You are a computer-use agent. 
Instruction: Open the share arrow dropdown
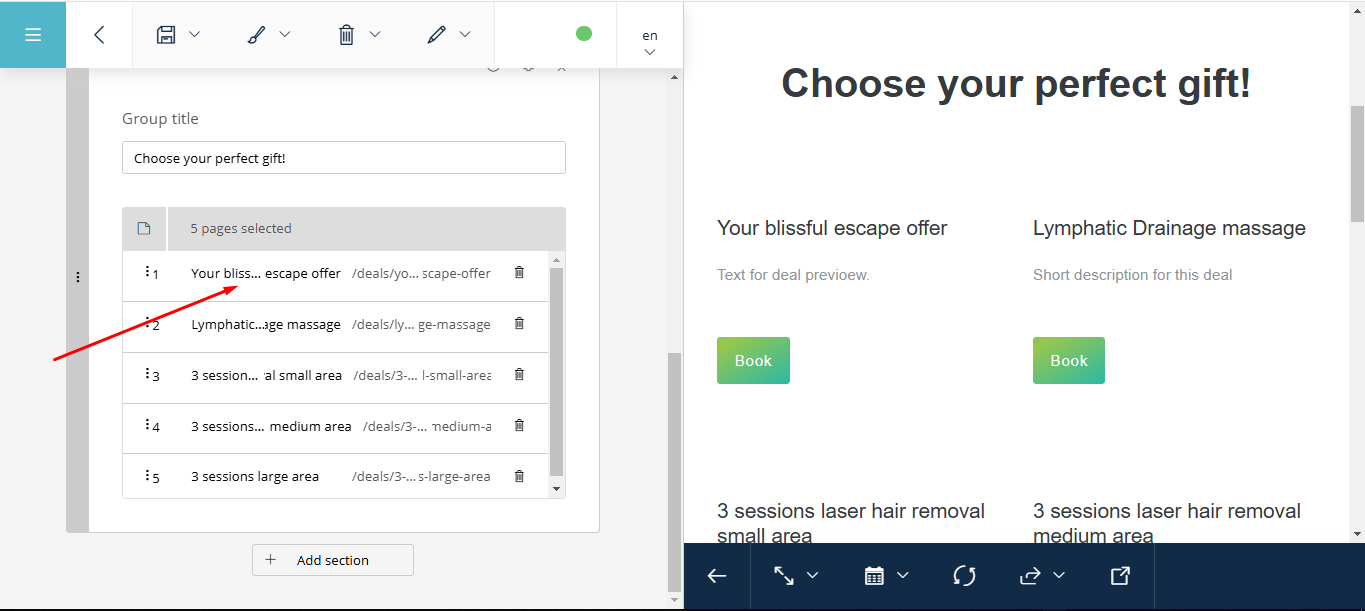1041,576
